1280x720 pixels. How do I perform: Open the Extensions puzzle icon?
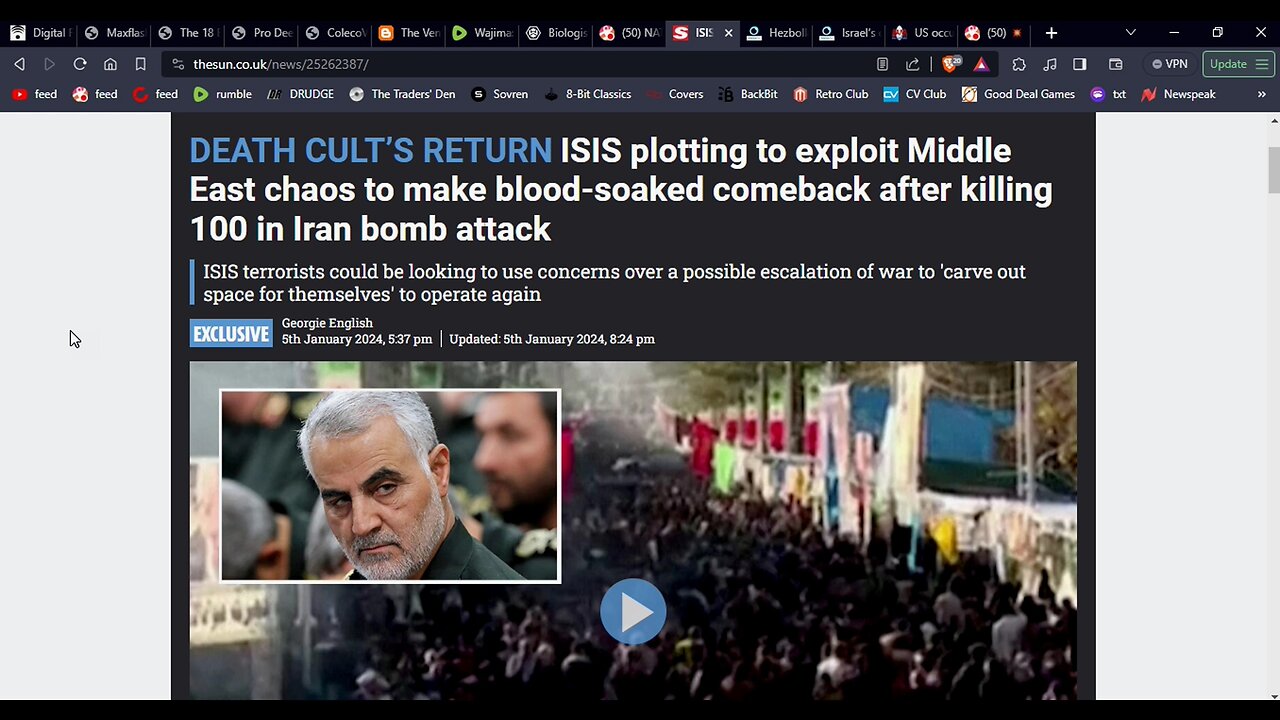tap(1019, 64)
